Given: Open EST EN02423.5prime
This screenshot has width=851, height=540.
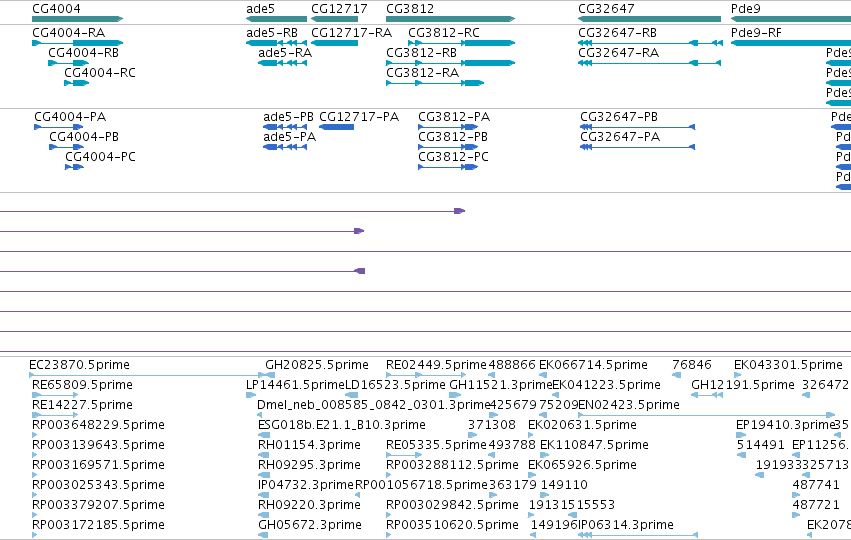Looking at the screenshot, I should [628, 405].
